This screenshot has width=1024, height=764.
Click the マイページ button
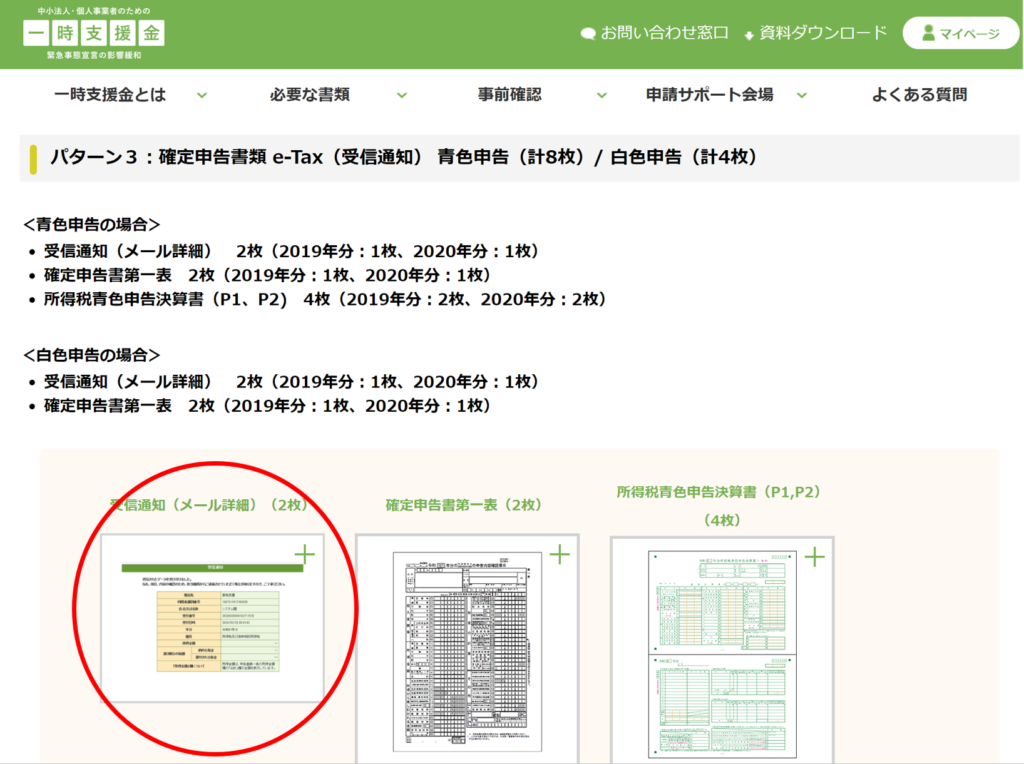point(960,32)
